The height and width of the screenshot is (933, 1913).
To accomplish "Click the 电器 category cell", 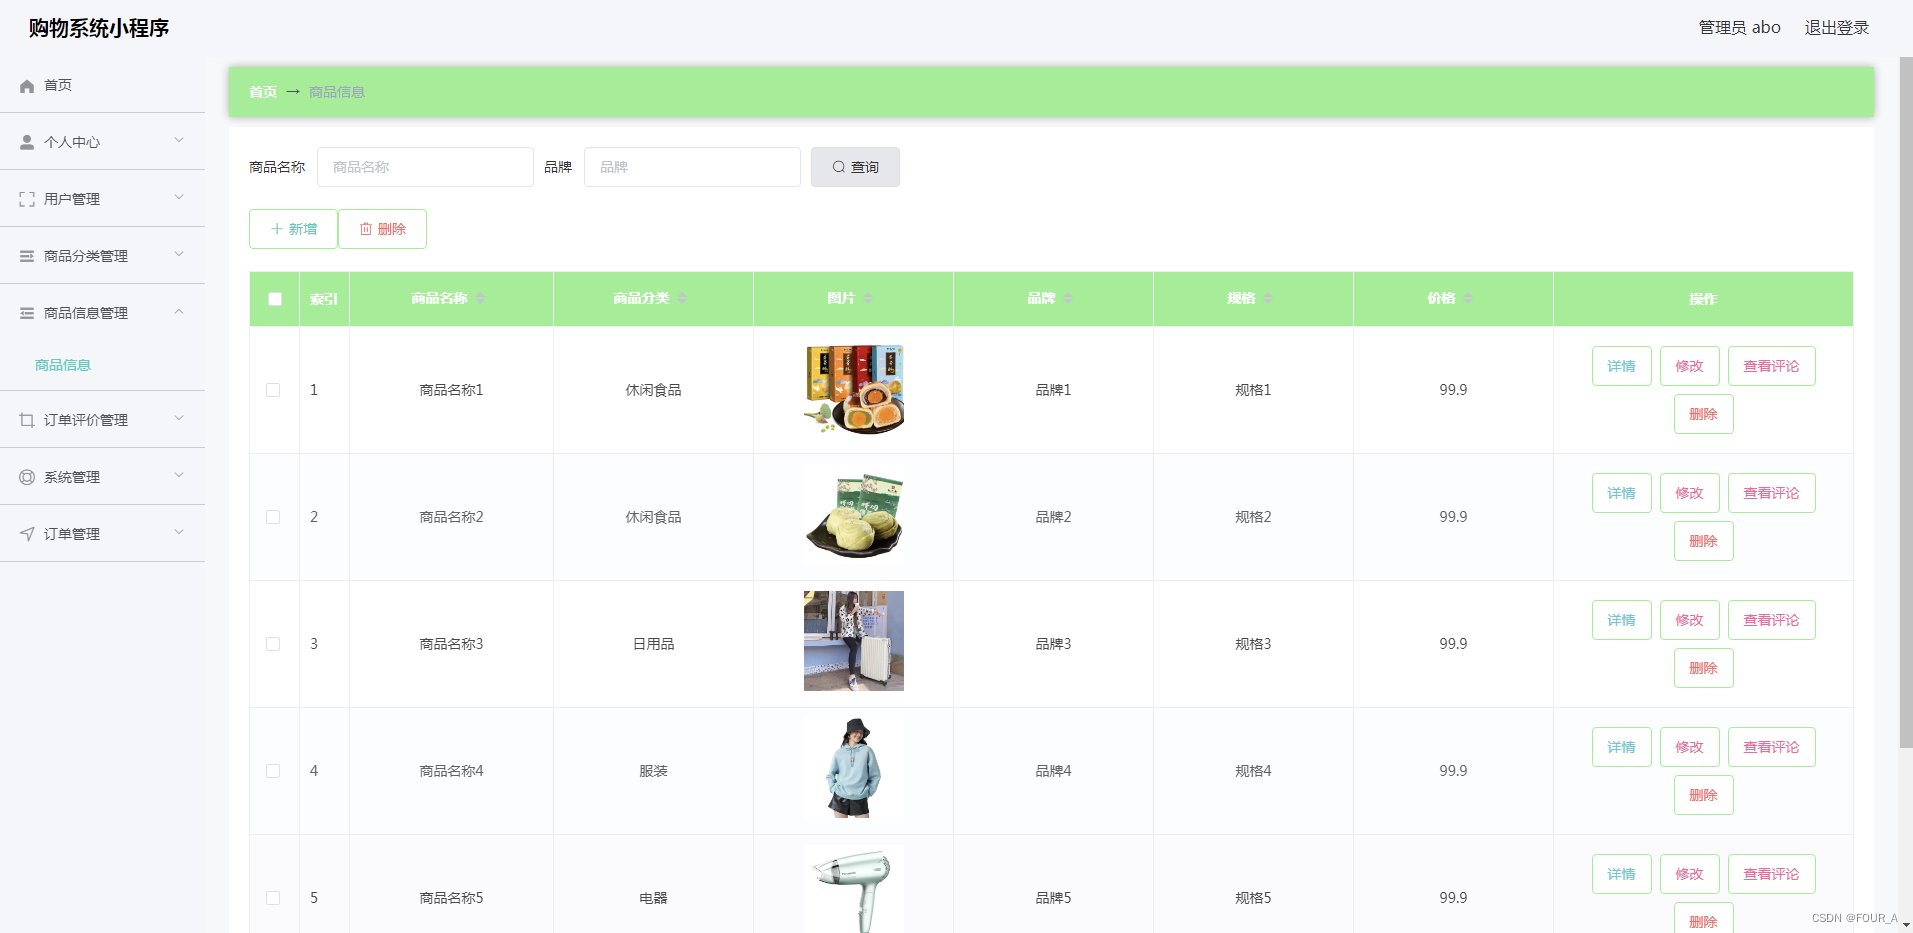I will point(653,898).
